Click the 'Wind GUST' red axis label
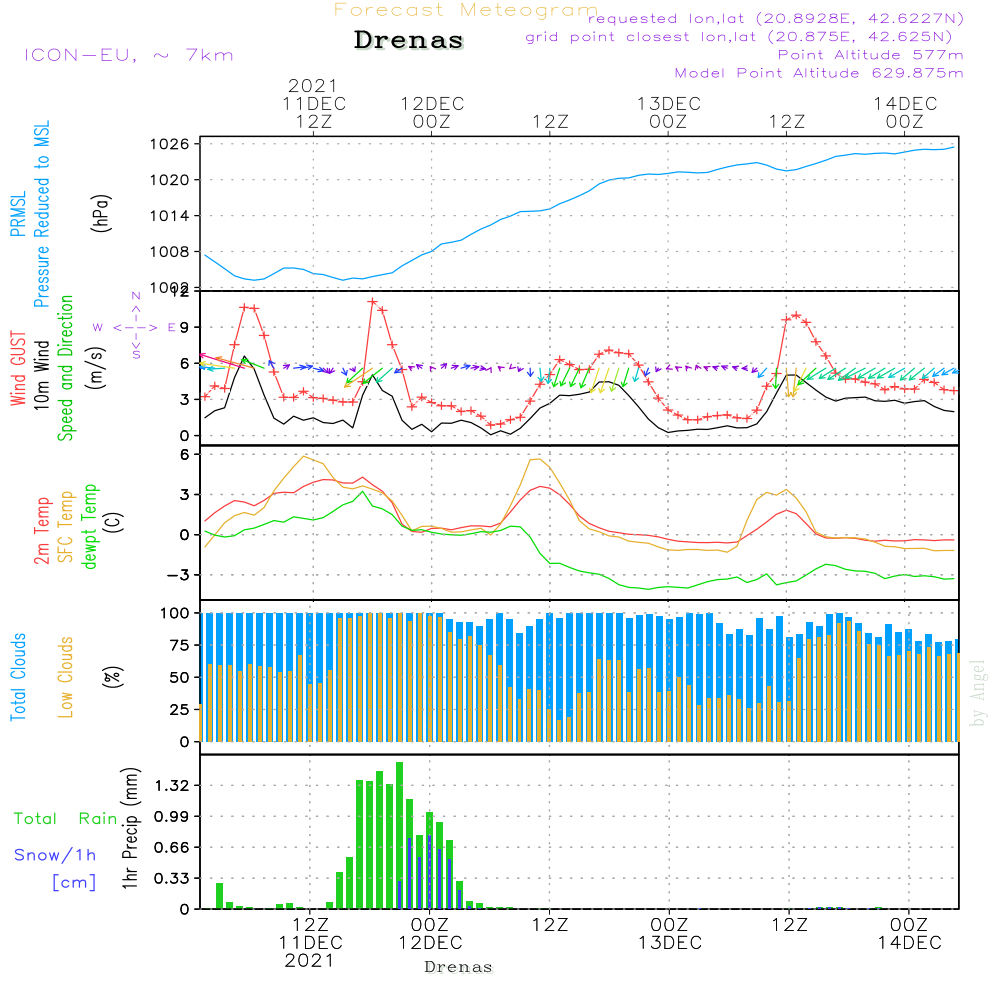Viewport: 1000px width, 1000px height. coord(18,369)
